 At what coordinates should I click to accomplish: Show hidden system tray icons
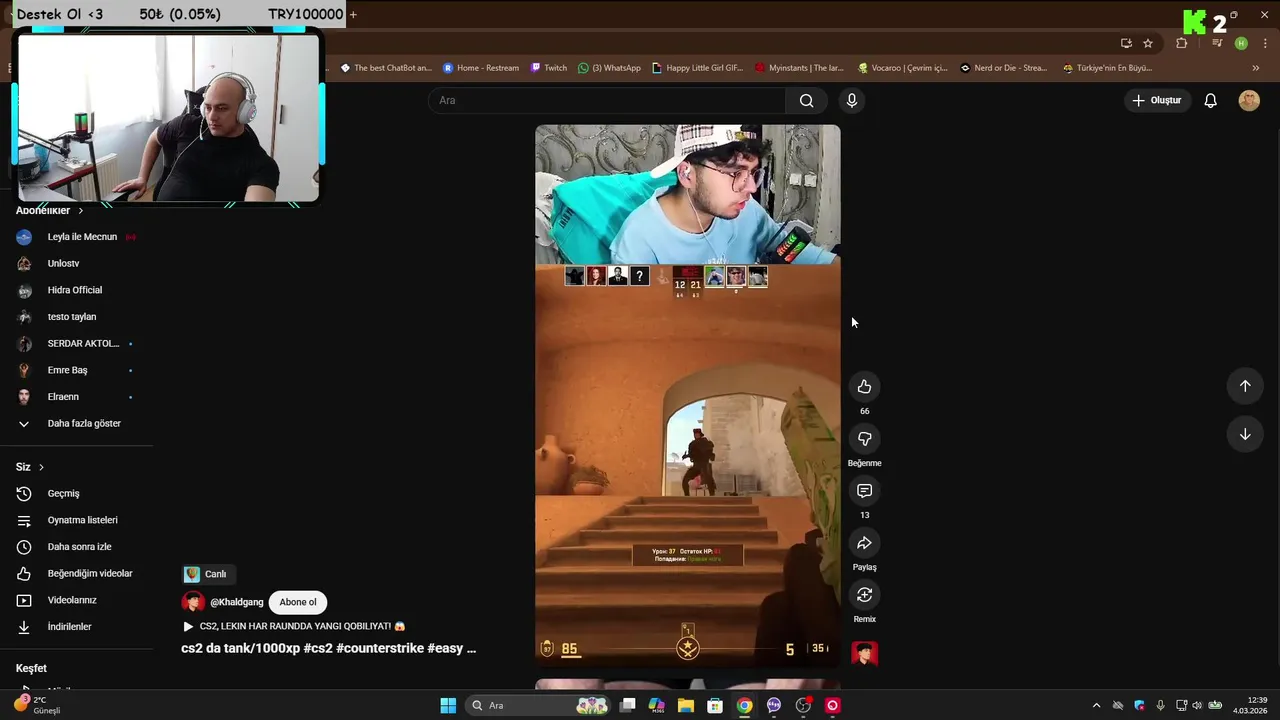pyautogui.click(x=1096, y=705)
